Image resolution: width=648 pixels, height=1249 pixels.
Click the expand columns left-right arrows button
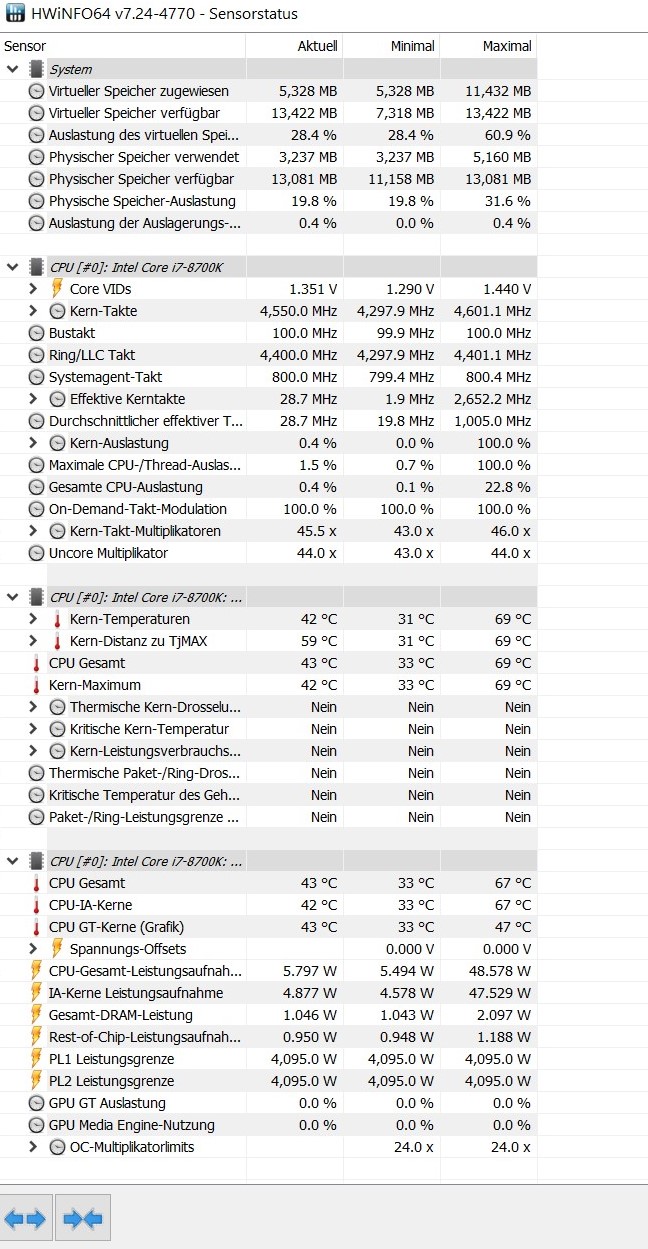[x=26, y=1218]
